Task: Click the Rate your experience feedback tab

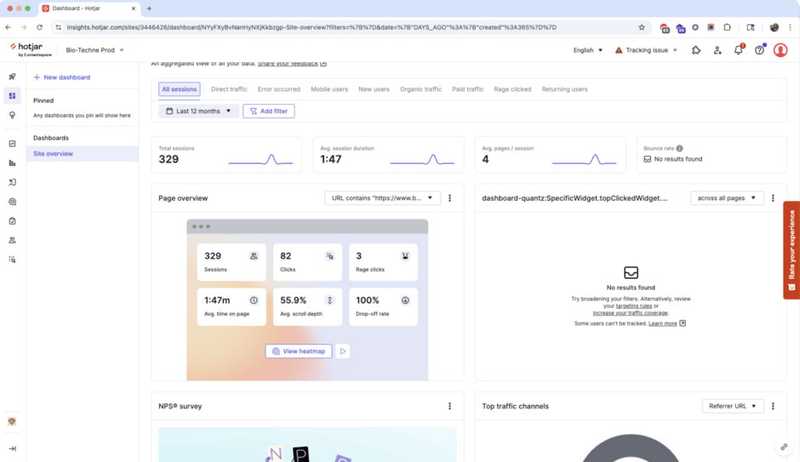Action: coord(791,250)
